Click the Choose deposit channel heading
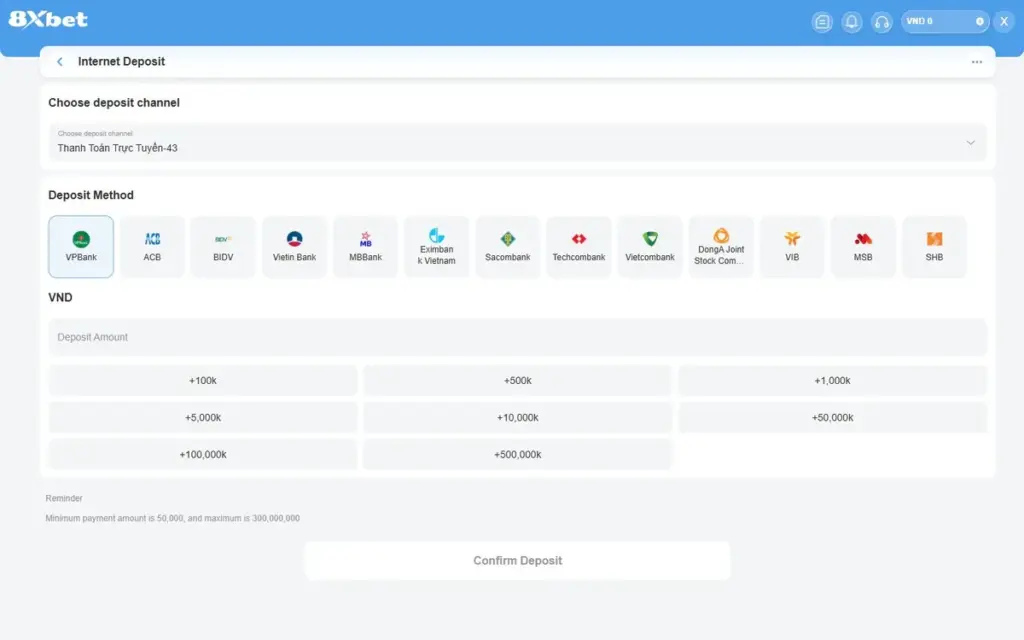 114,103
